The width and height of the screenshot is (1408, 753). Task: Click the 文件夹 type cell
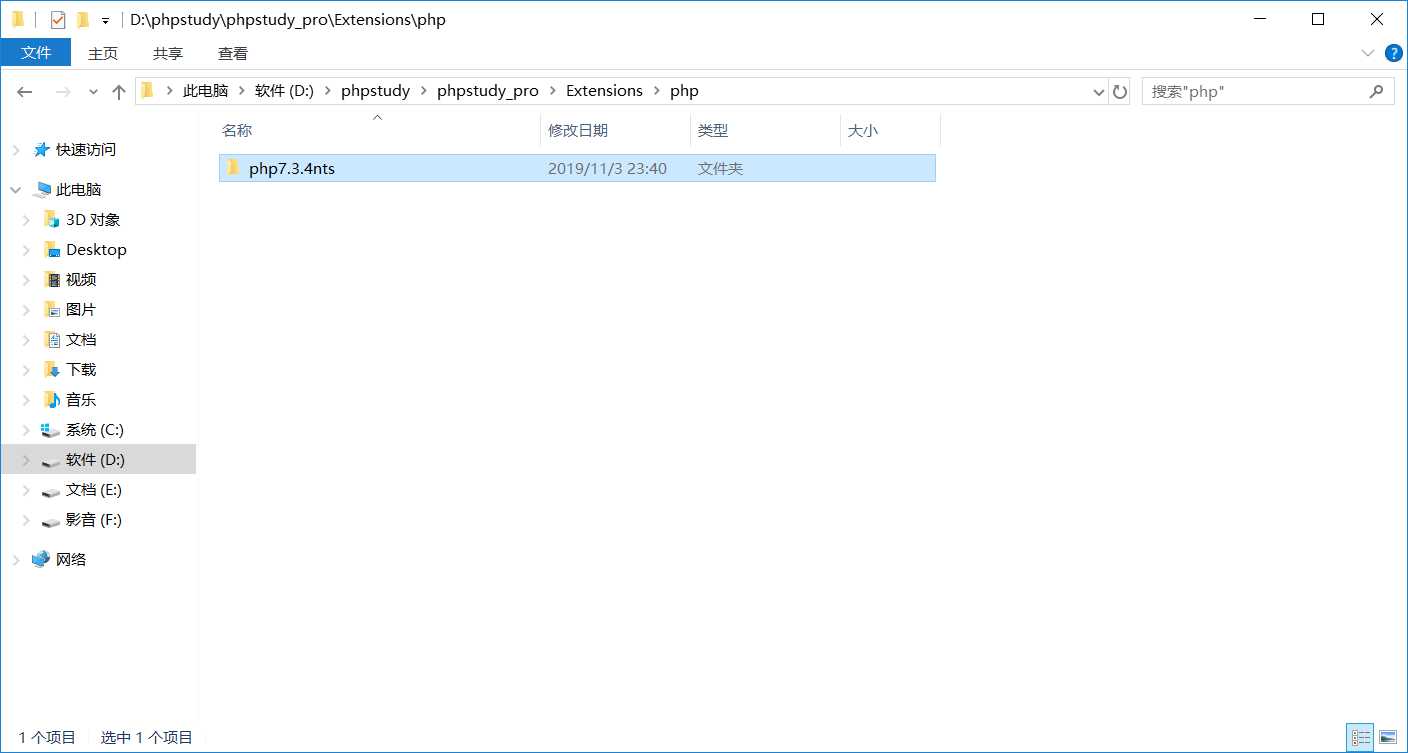[x=720, y=169]
